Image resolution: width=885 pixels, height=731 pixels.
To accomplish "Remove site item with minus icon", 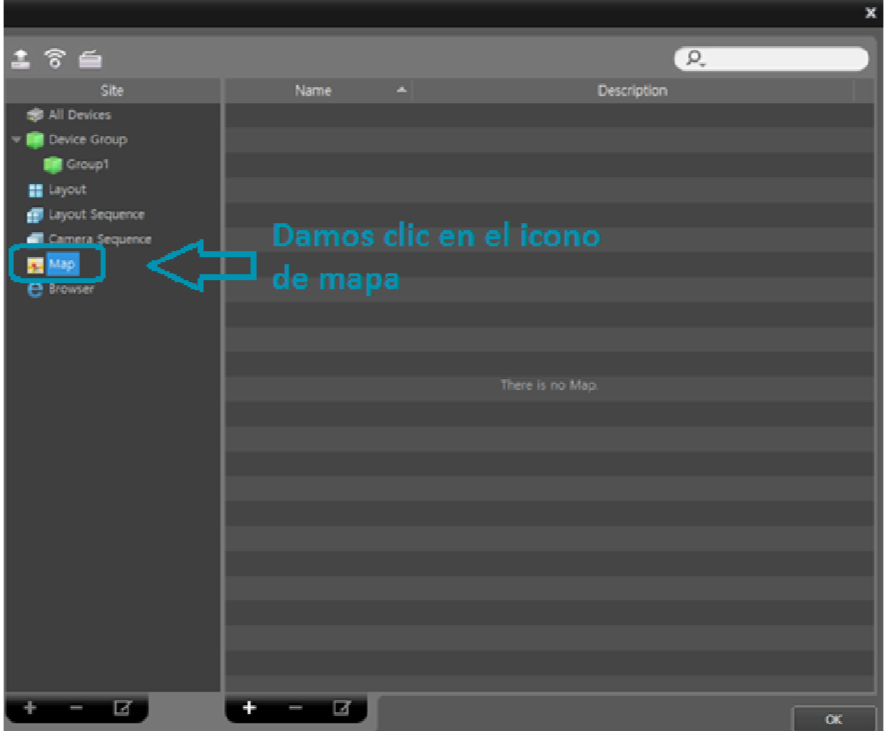I will 76,707.
